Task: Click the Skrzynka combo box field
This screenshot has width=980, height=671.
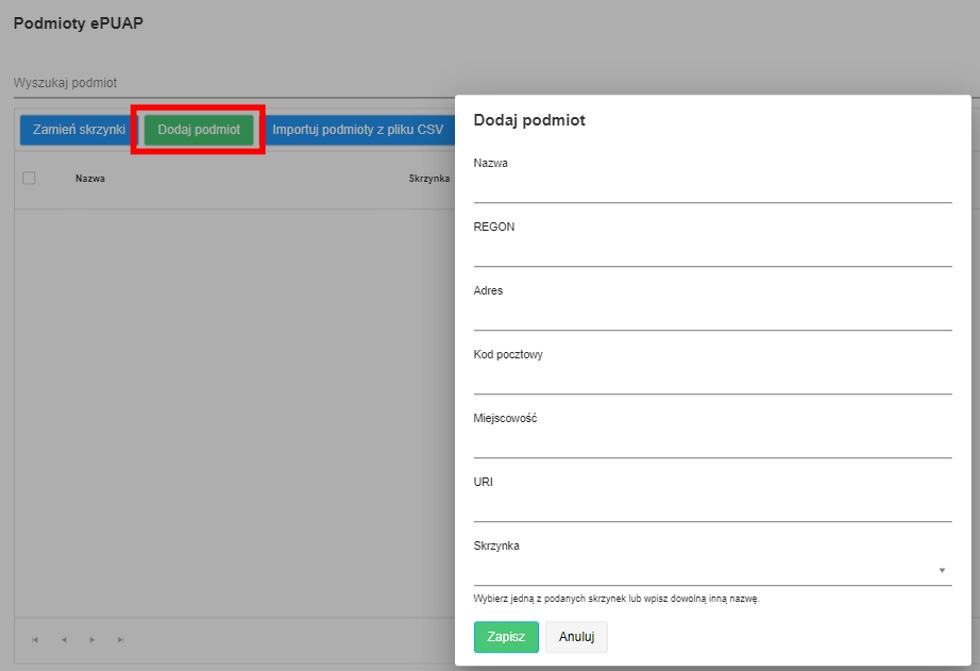Action: (x=712, y=570)
